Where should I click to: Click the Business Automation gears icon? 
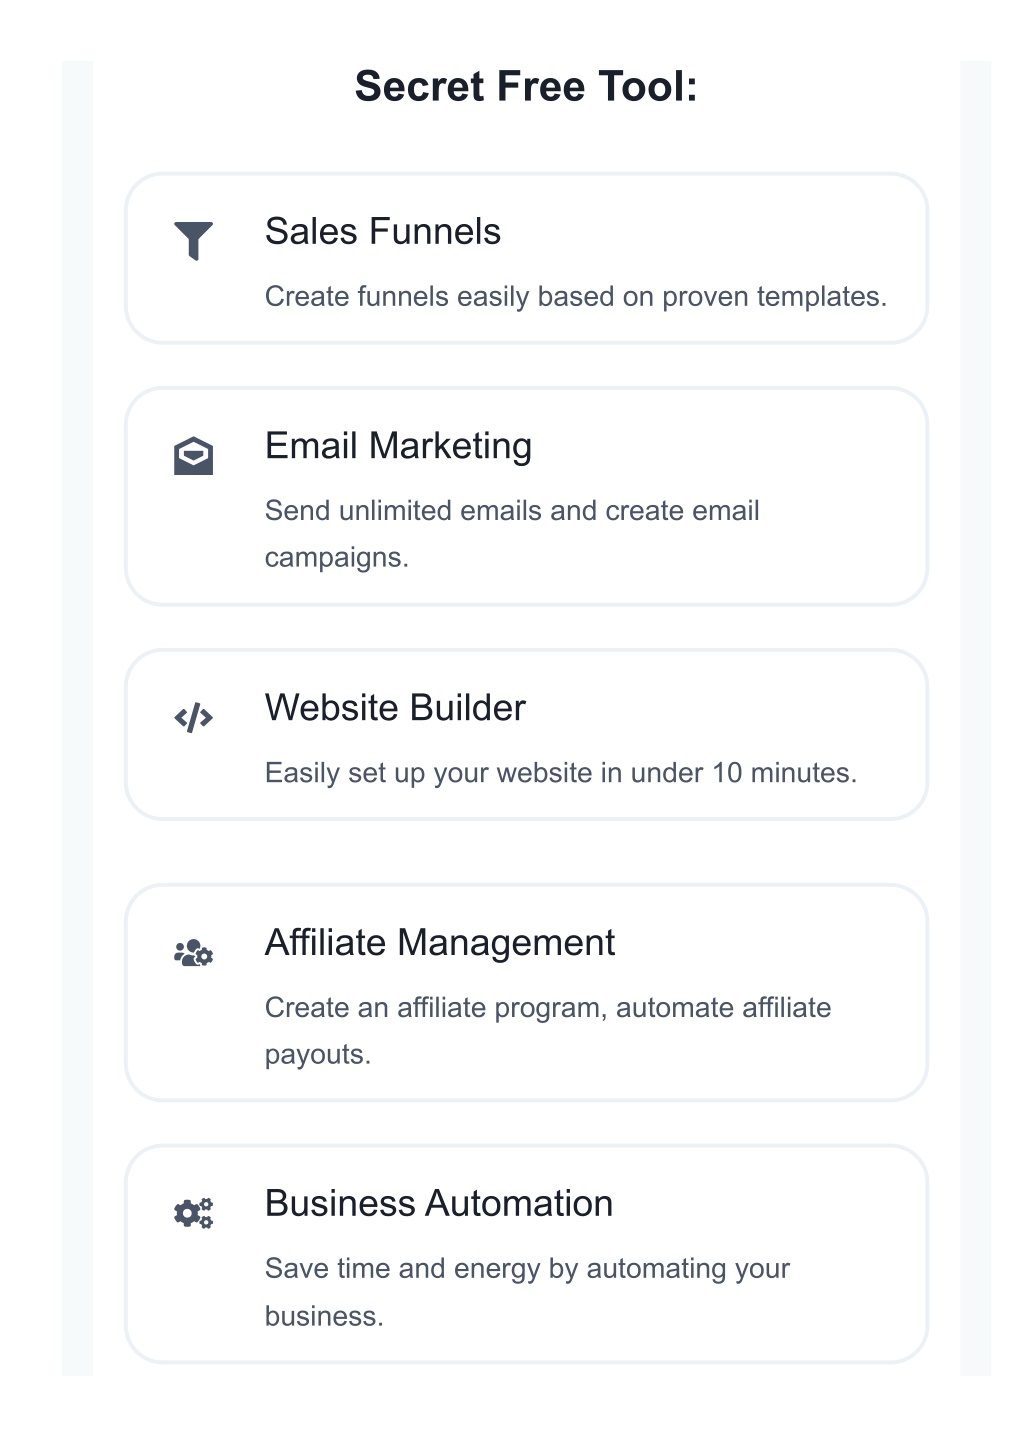(193, 1213)
